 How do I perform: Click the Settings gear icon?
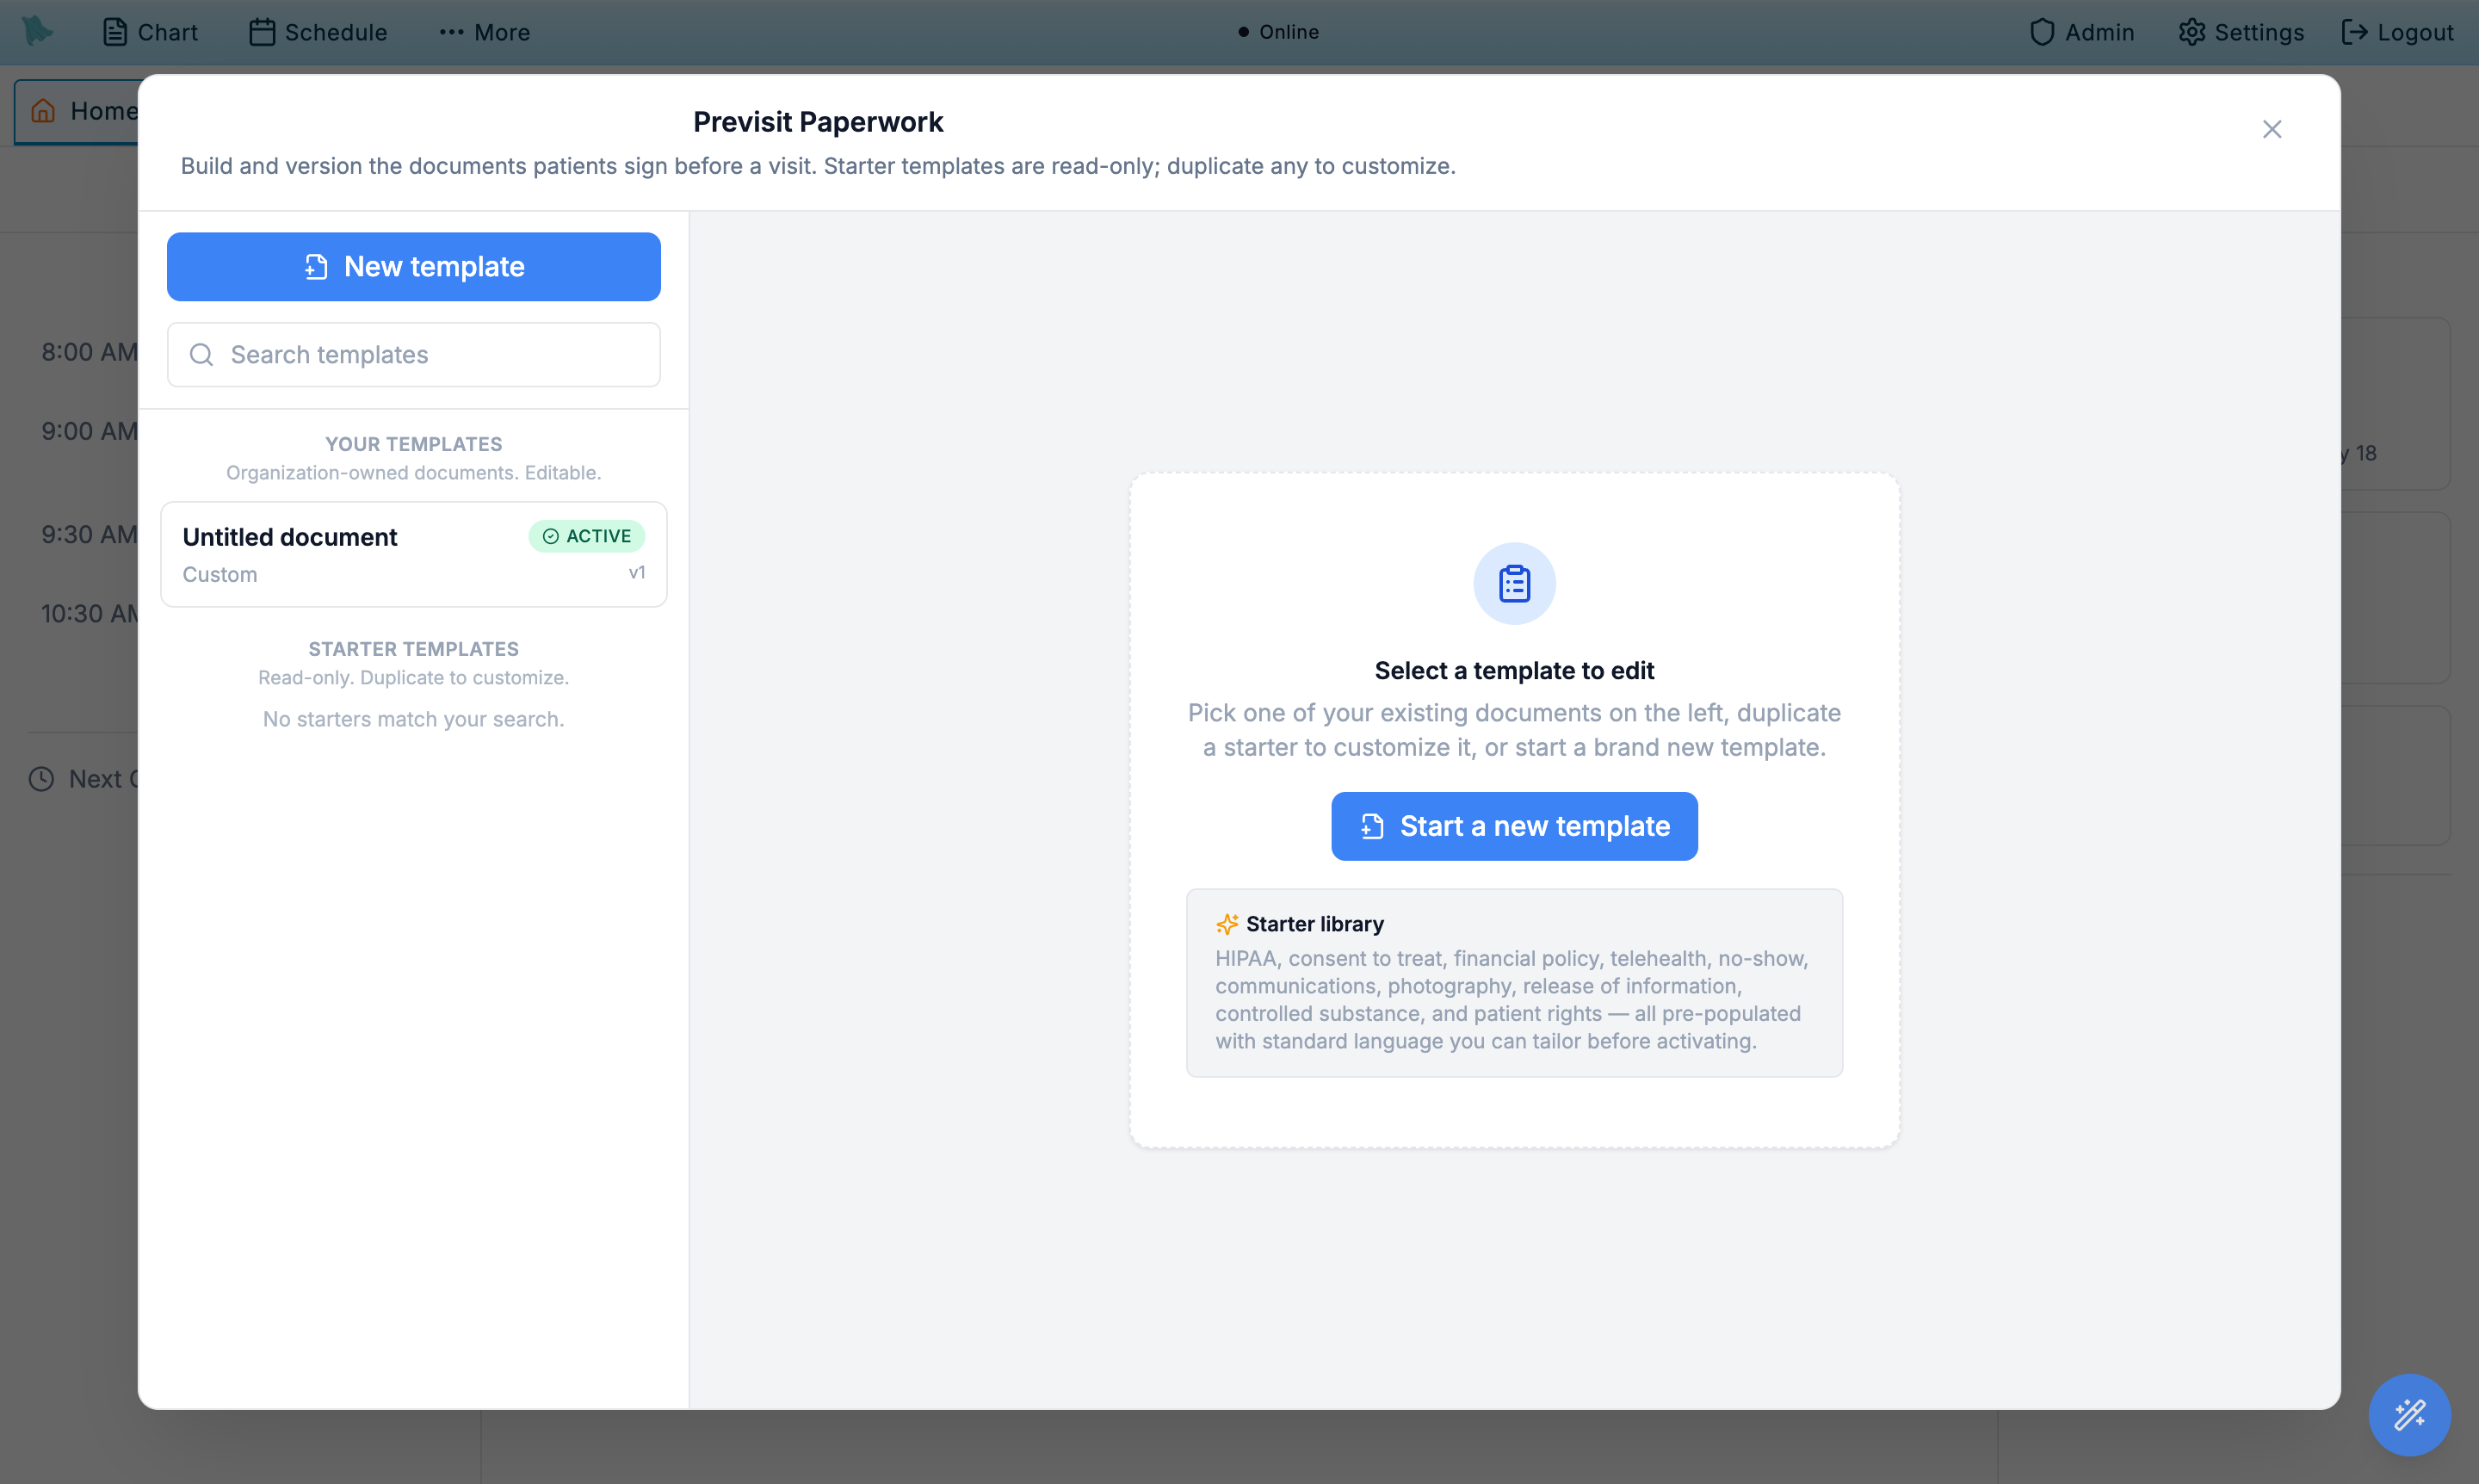(2192, 32)
